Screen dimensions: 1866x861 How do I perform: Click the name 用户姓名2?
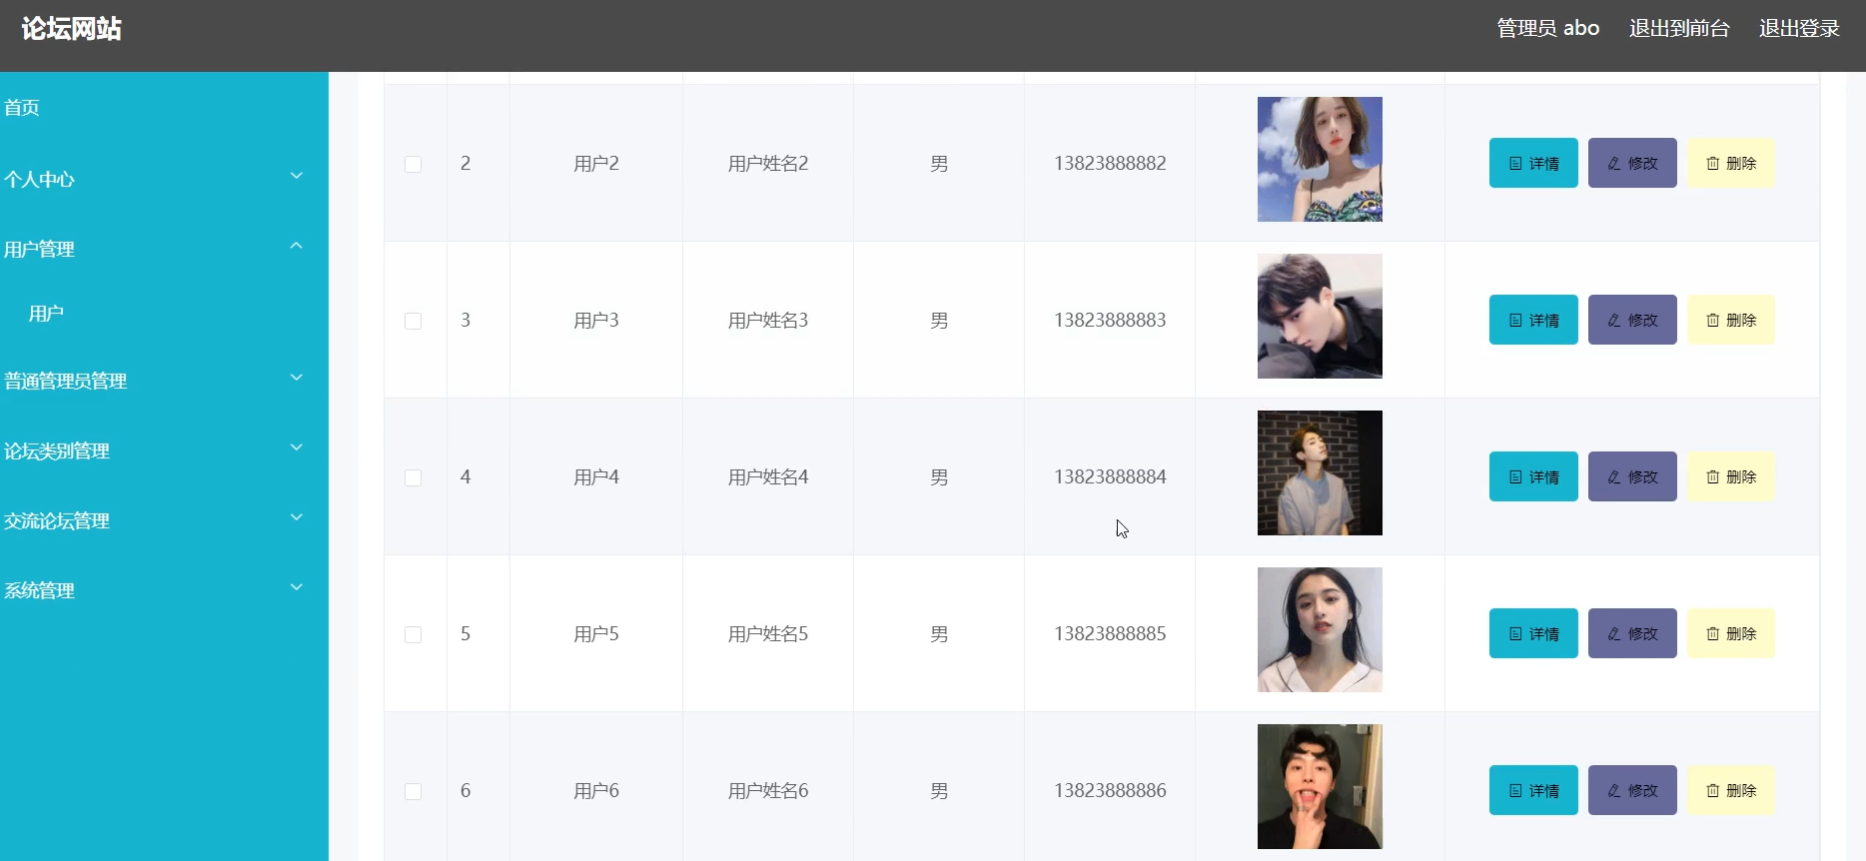click(768, 163)
